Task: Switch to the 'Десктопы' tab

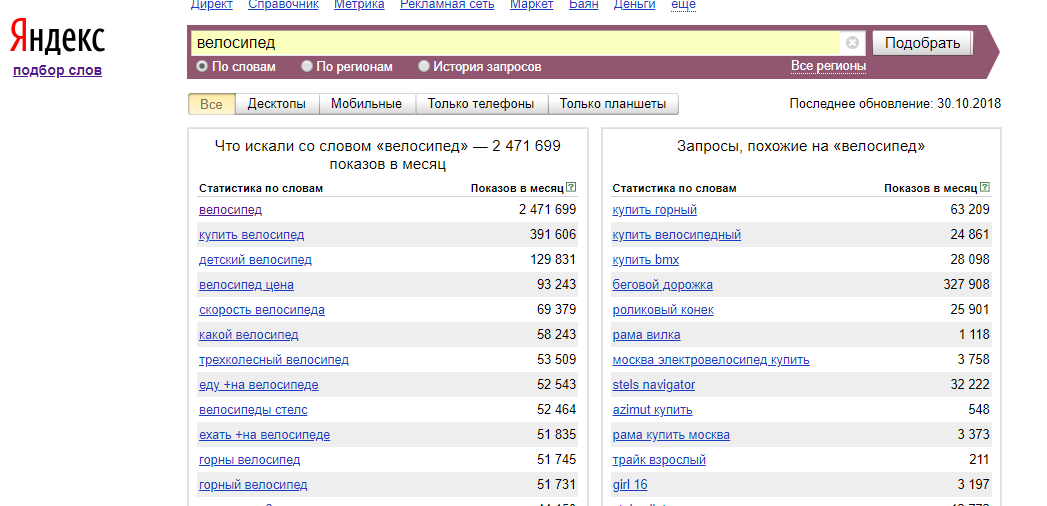Action: 276,103
